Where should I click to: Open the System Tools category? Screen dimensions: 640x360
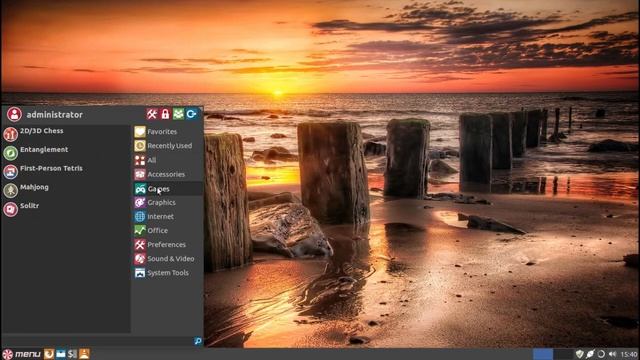click(168, 273)
